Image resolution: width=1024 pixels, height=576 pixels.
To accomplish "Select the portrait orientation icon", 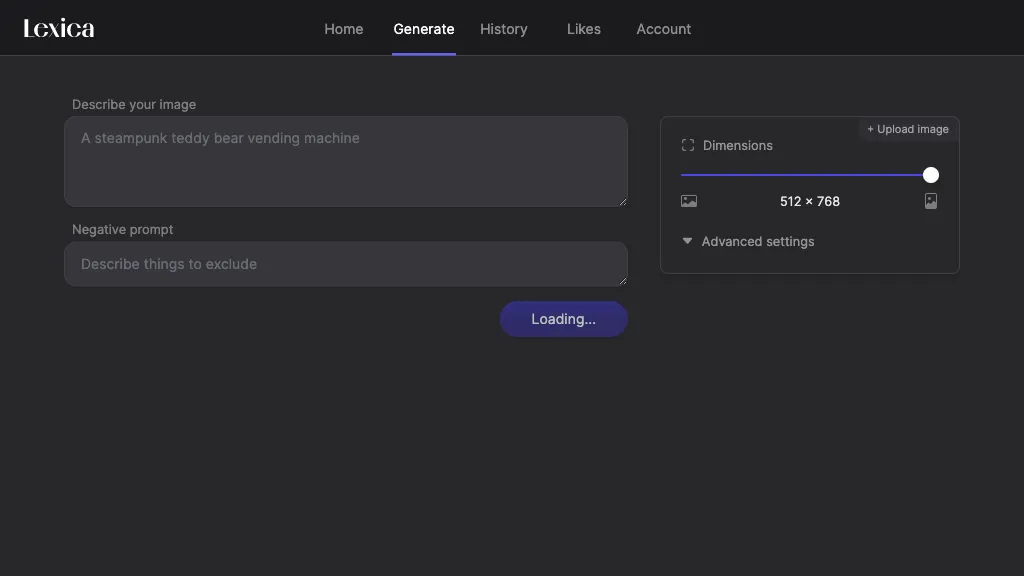I will [x=931, y=201].
